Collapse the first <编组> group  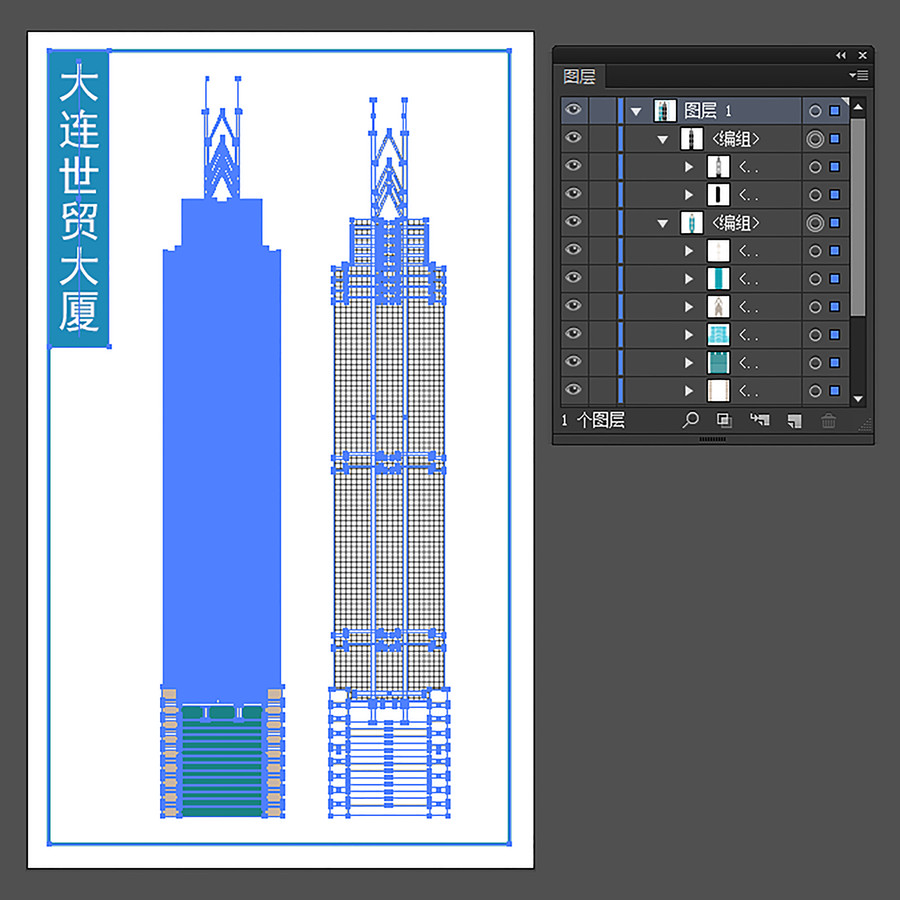[x=663, y=139]
